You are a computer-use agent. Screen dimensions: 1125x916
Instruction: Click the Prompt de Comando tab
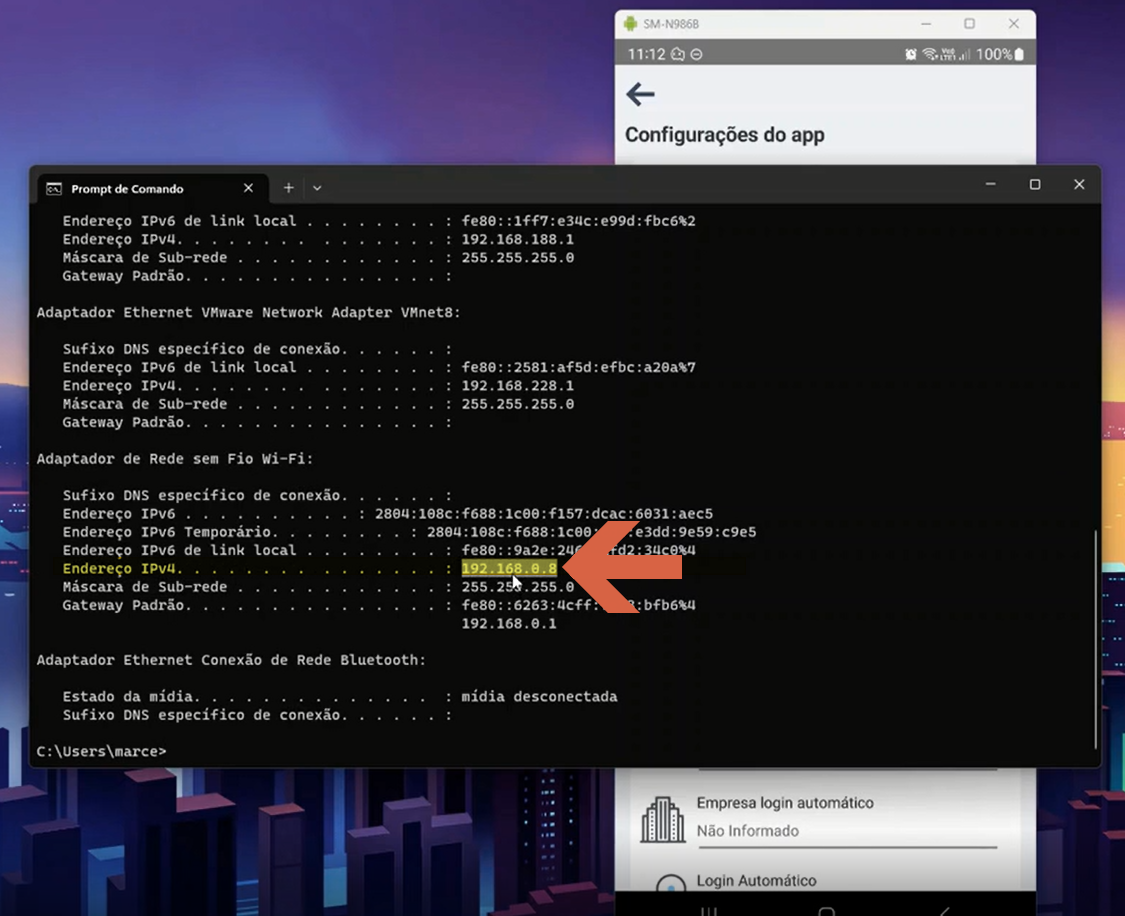pos(153,189)
